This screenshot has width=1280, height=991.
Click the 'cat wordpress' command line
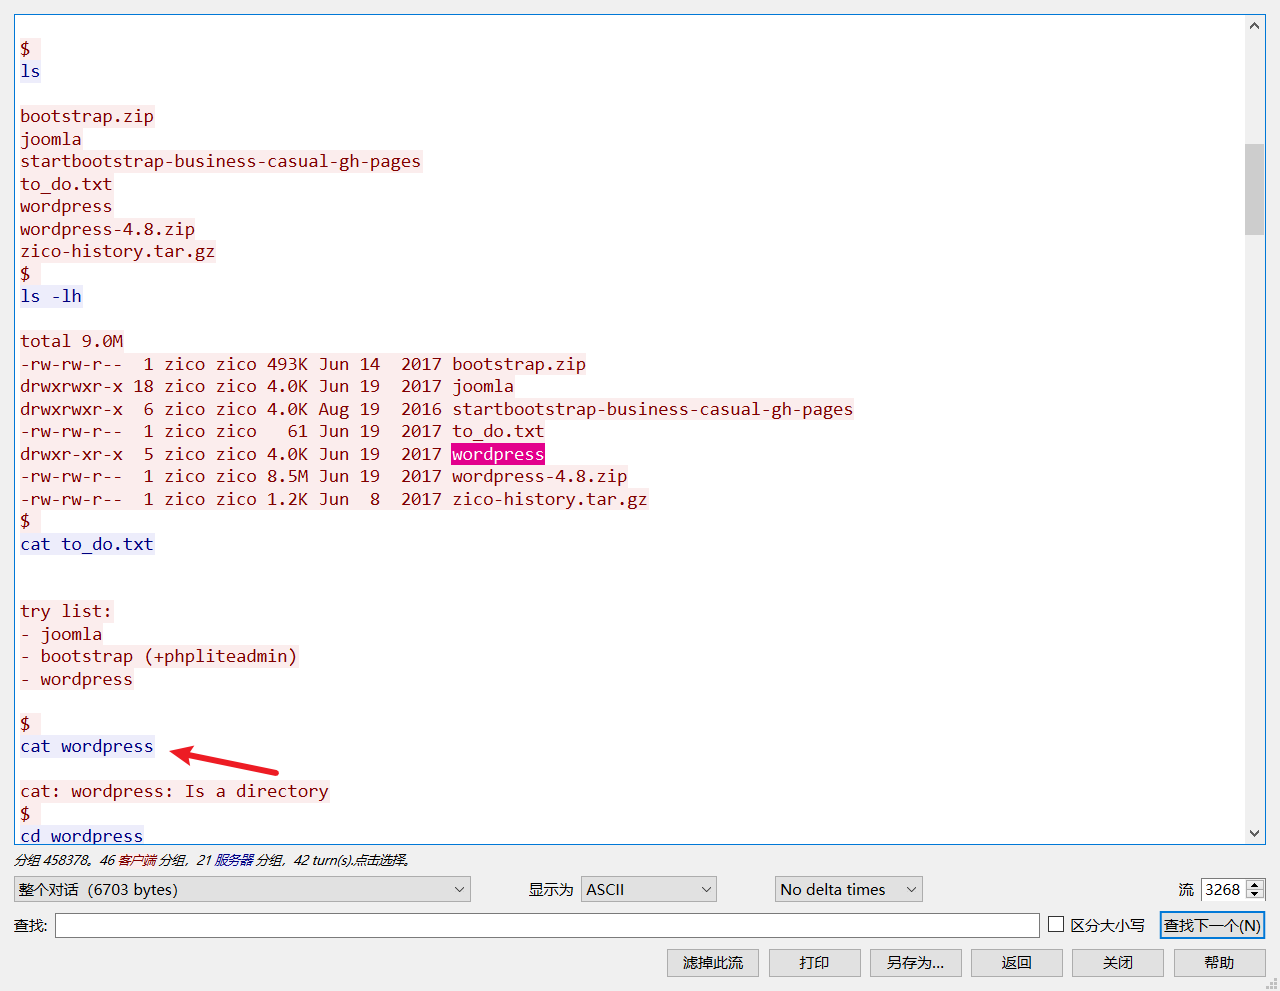coord(87,746)
